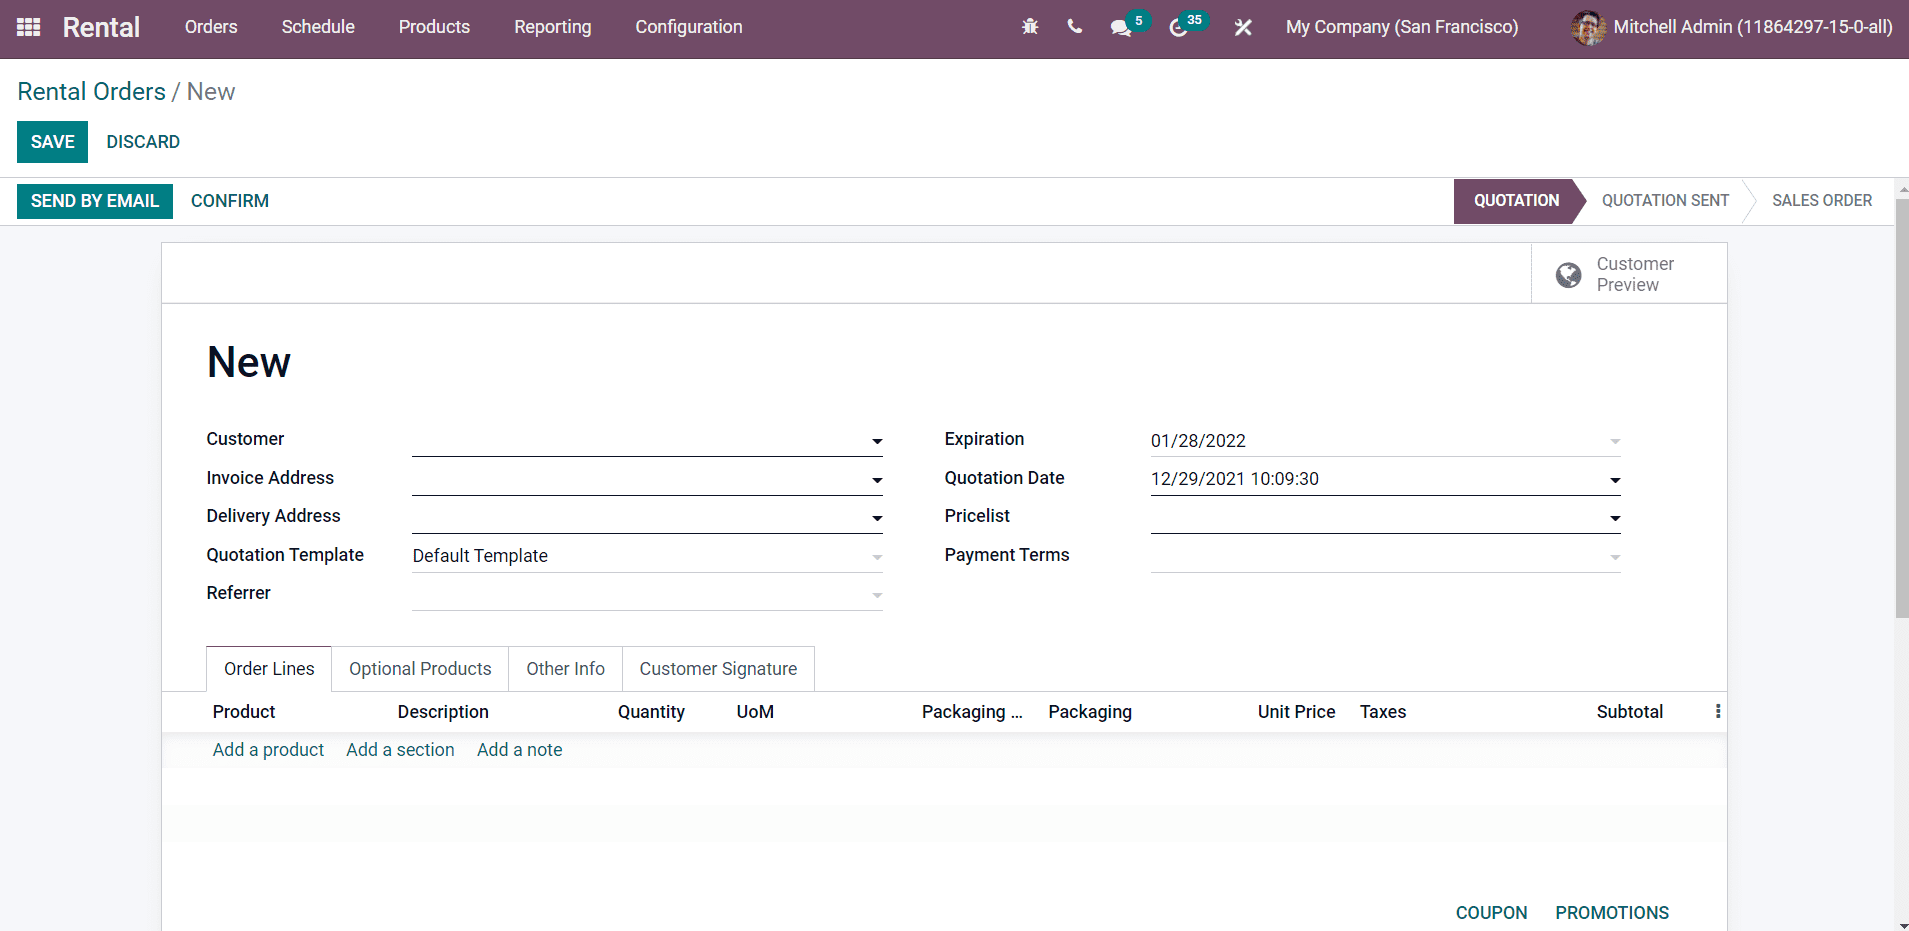Select the SALES ORDER status stage
The image size is (1909, 931).
tap(1822, 201)
